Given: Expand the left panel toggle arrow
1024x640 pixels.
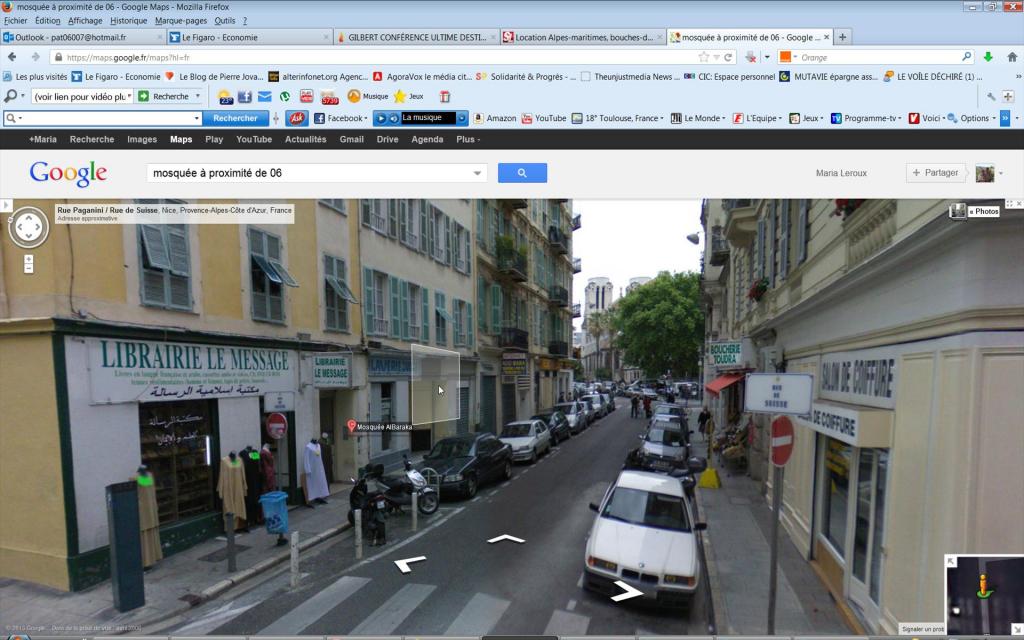Looking at the screenshot, I should coord(6,205).
